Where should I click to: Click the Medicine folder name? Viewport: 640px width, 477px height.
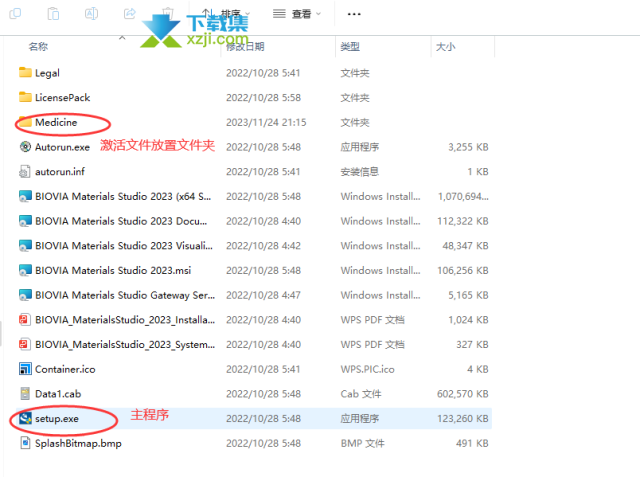tap(56, 122)
